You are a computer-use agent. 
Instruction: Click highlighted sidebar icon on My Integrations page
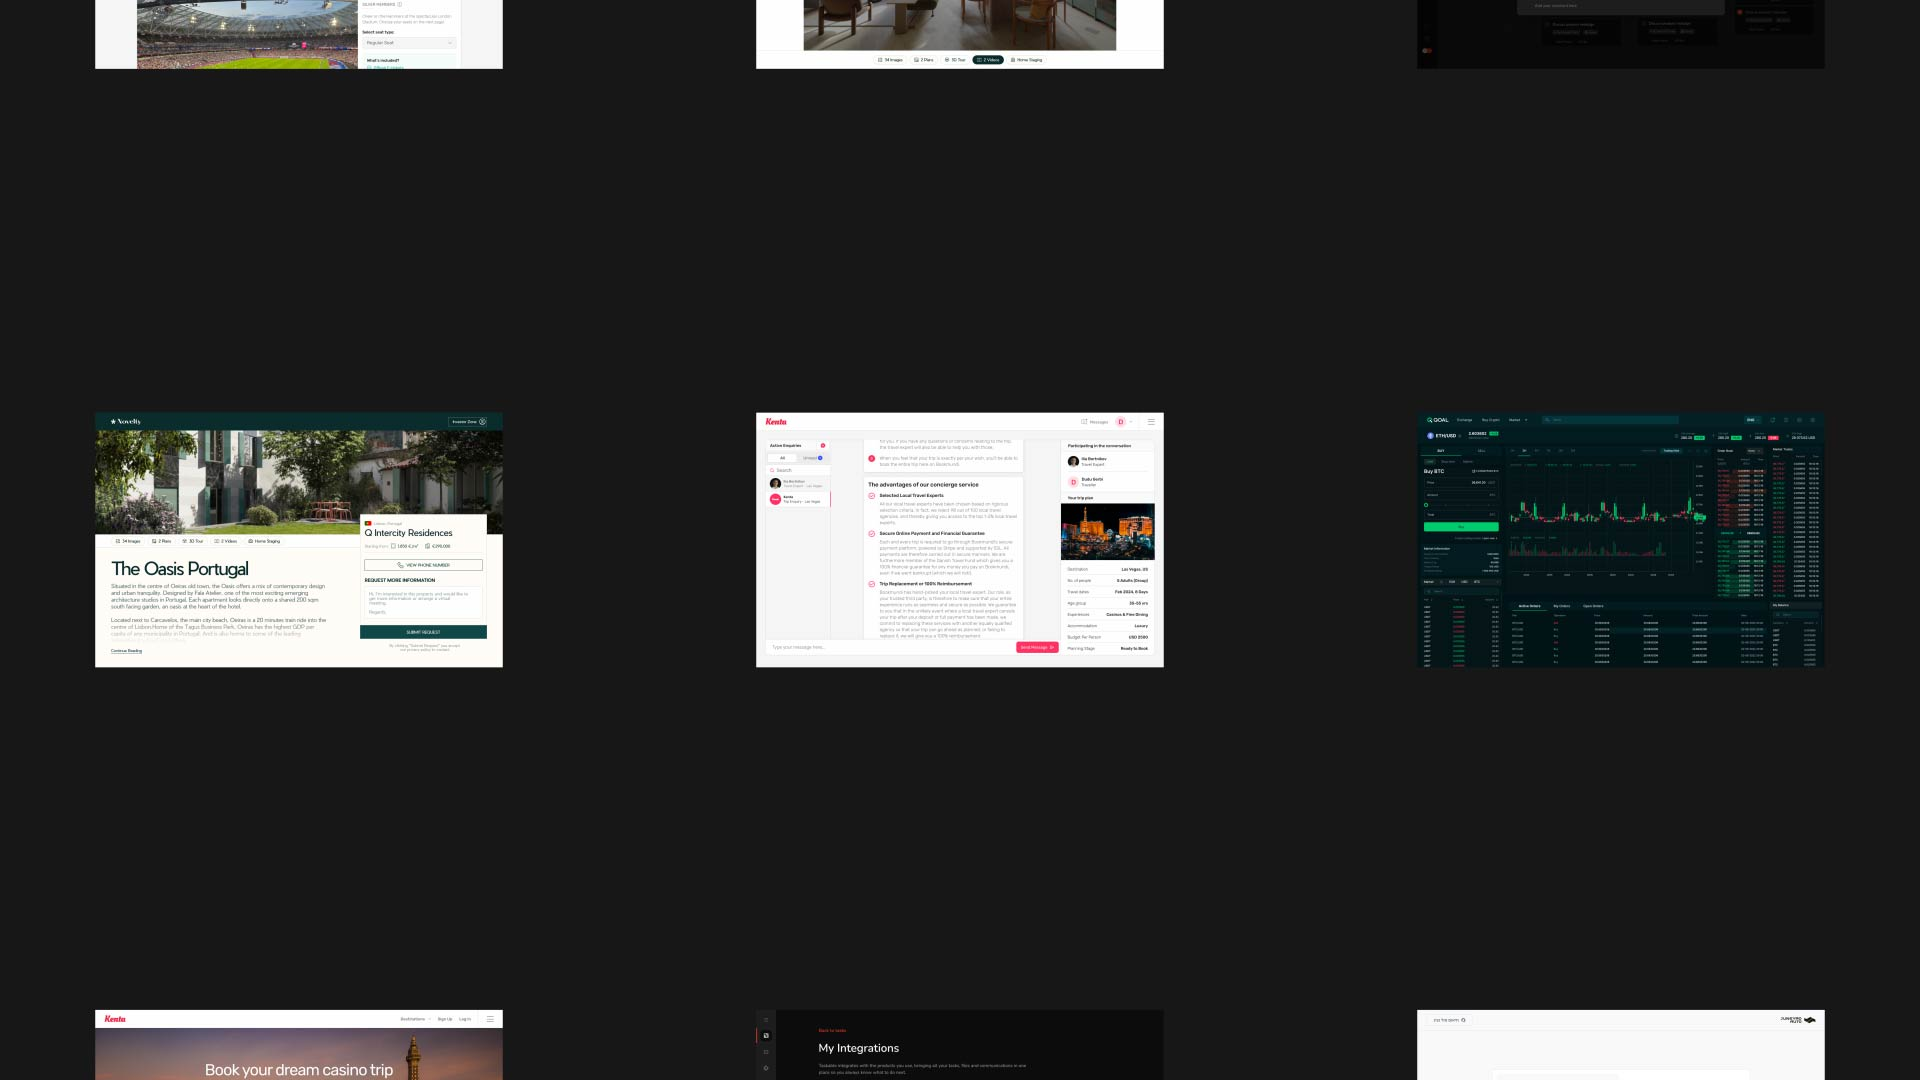pos(766,1036)
